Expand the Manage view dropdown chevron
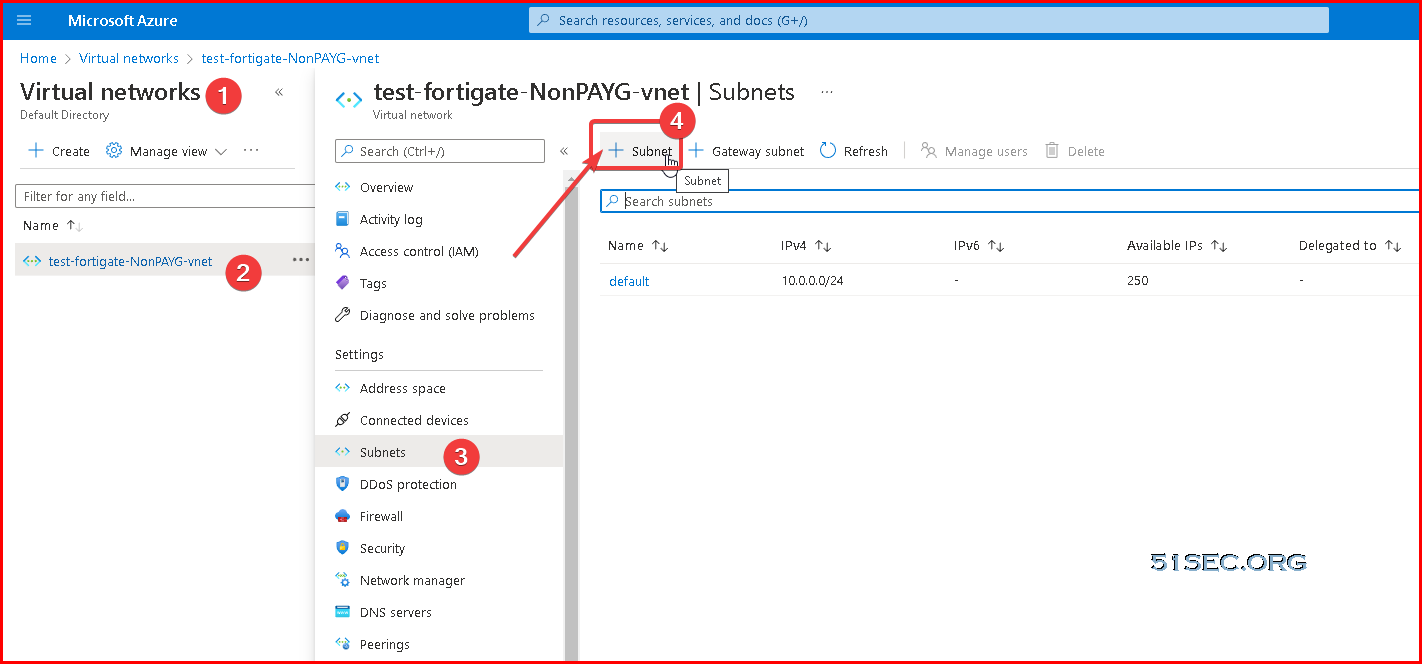The height and width of the screenshot is (664, 1422). coord(221,152)
